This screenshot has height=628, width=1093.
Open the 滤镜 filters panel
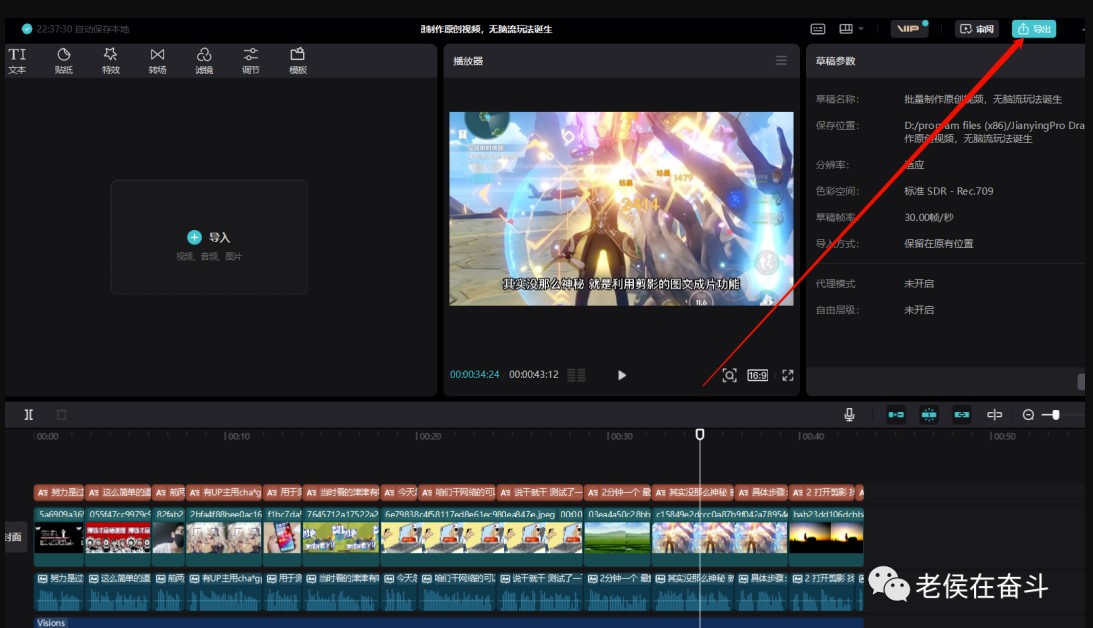204,60
